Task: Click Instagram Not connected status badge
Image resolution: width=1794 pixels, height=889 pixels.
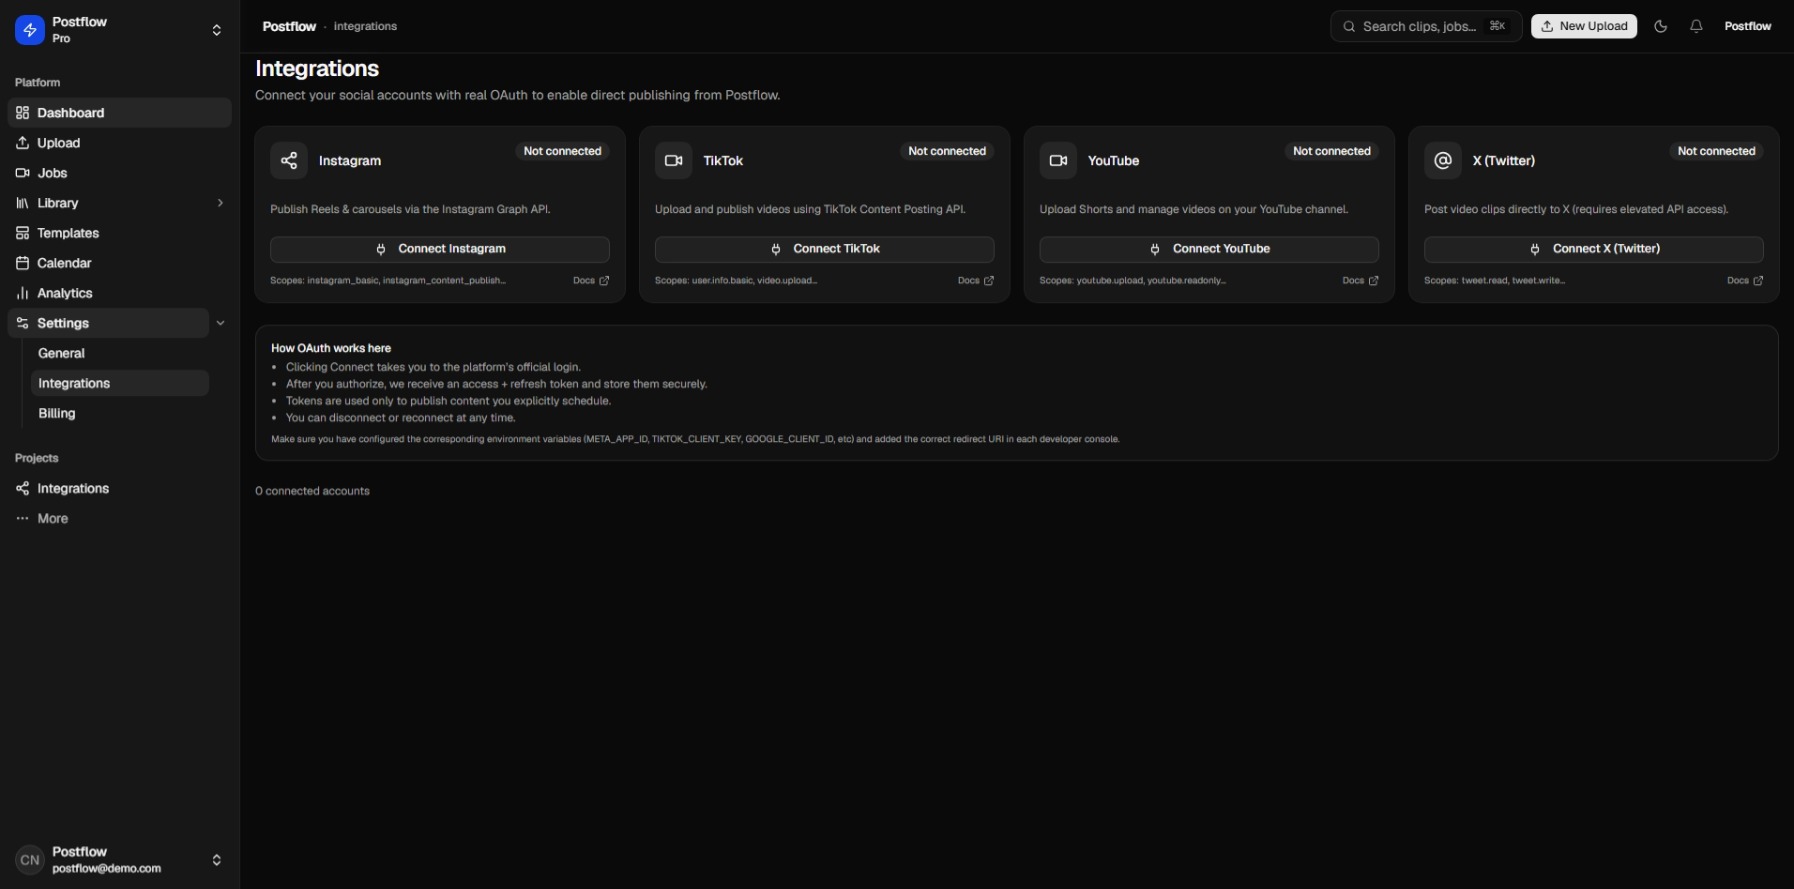Action: [563, 152]
